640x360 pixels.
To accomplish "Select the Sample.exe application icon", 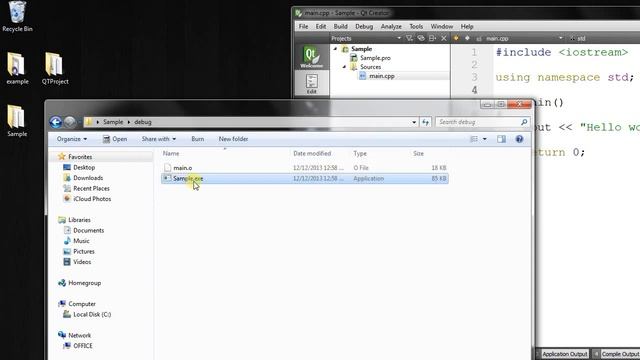I will coord(167,178).
